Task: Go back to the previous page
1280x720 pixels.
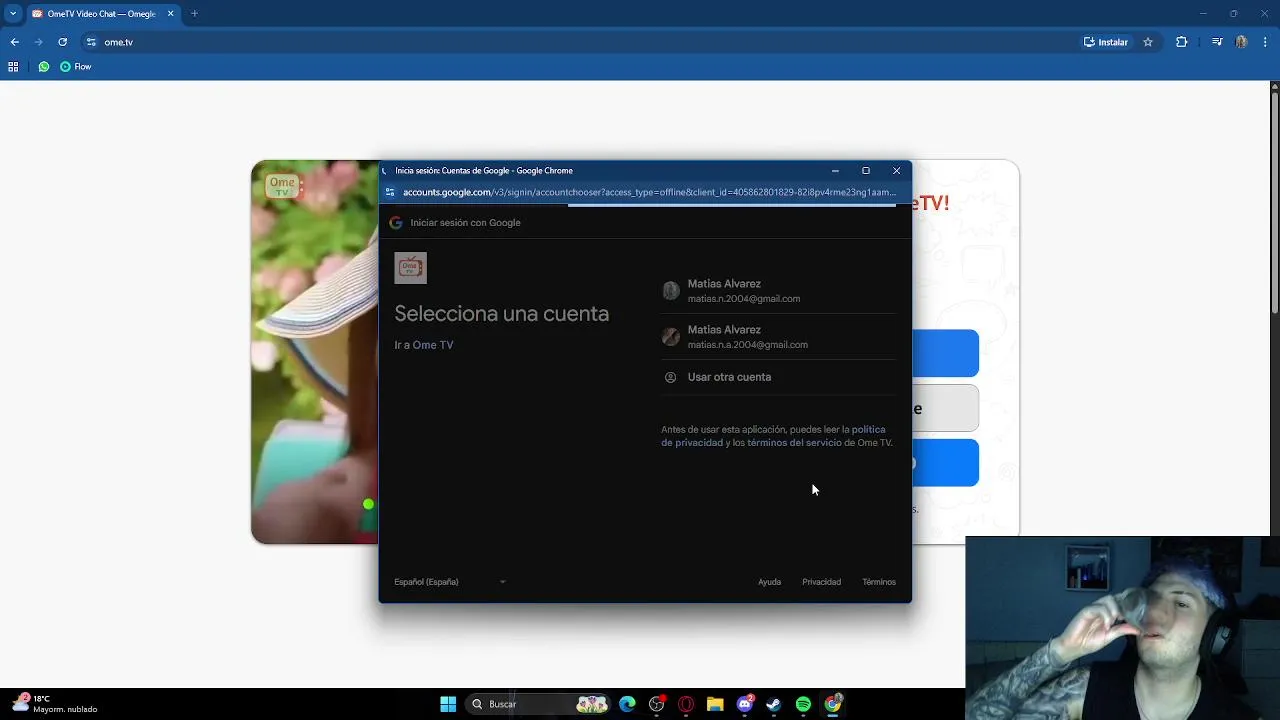Action: (x=14, y=42)
